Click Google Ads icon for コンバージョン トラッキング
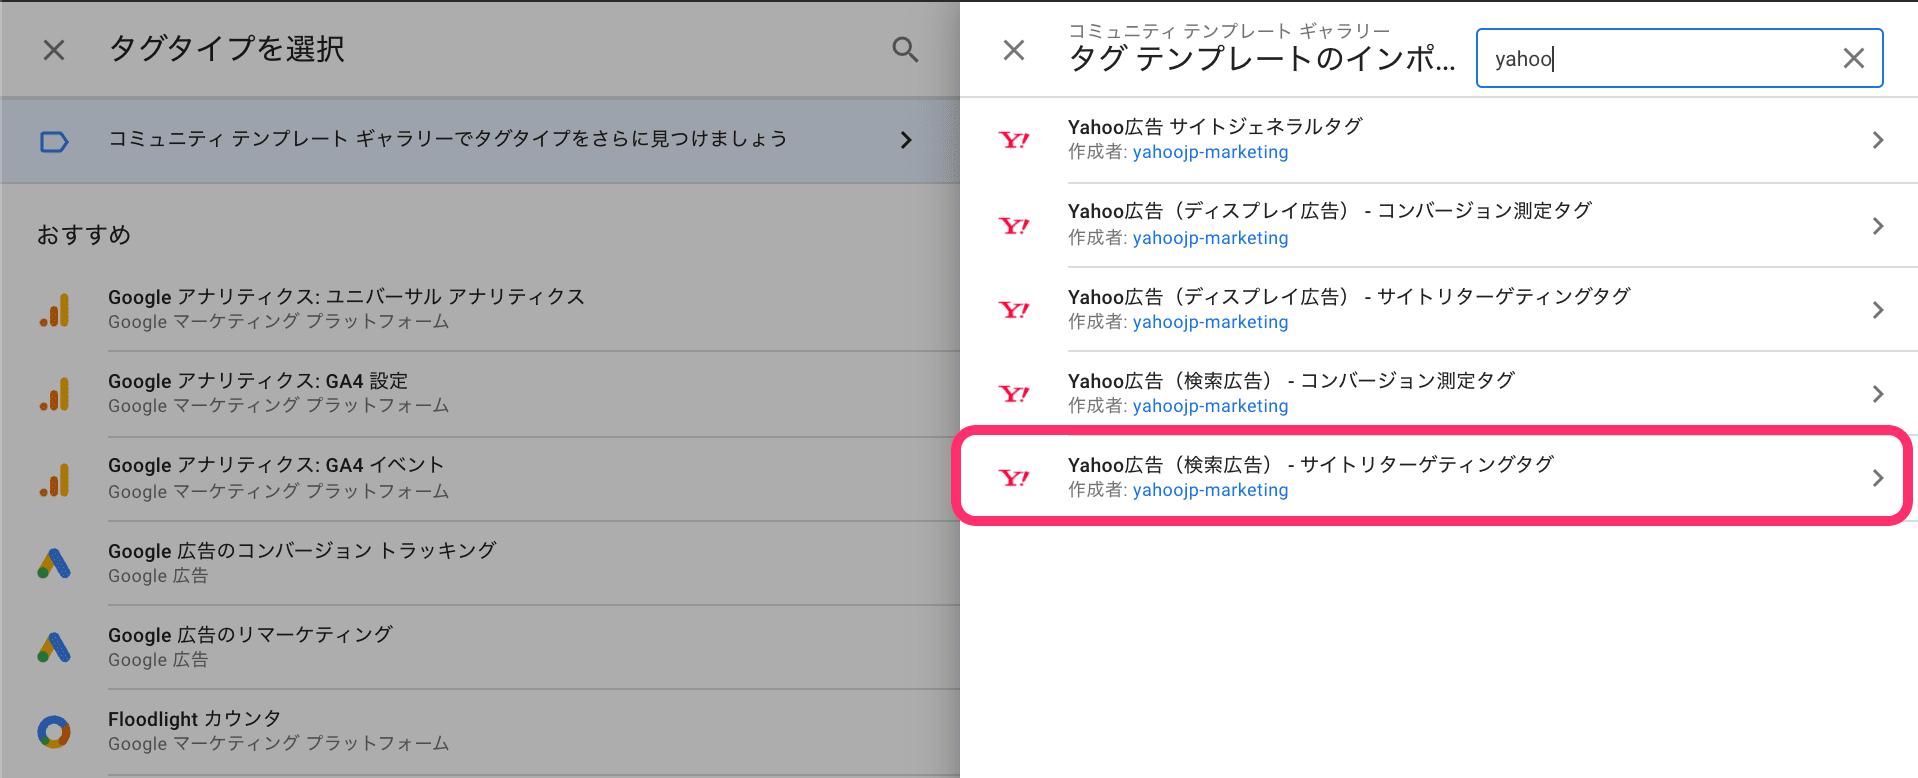 click(54, 564)
